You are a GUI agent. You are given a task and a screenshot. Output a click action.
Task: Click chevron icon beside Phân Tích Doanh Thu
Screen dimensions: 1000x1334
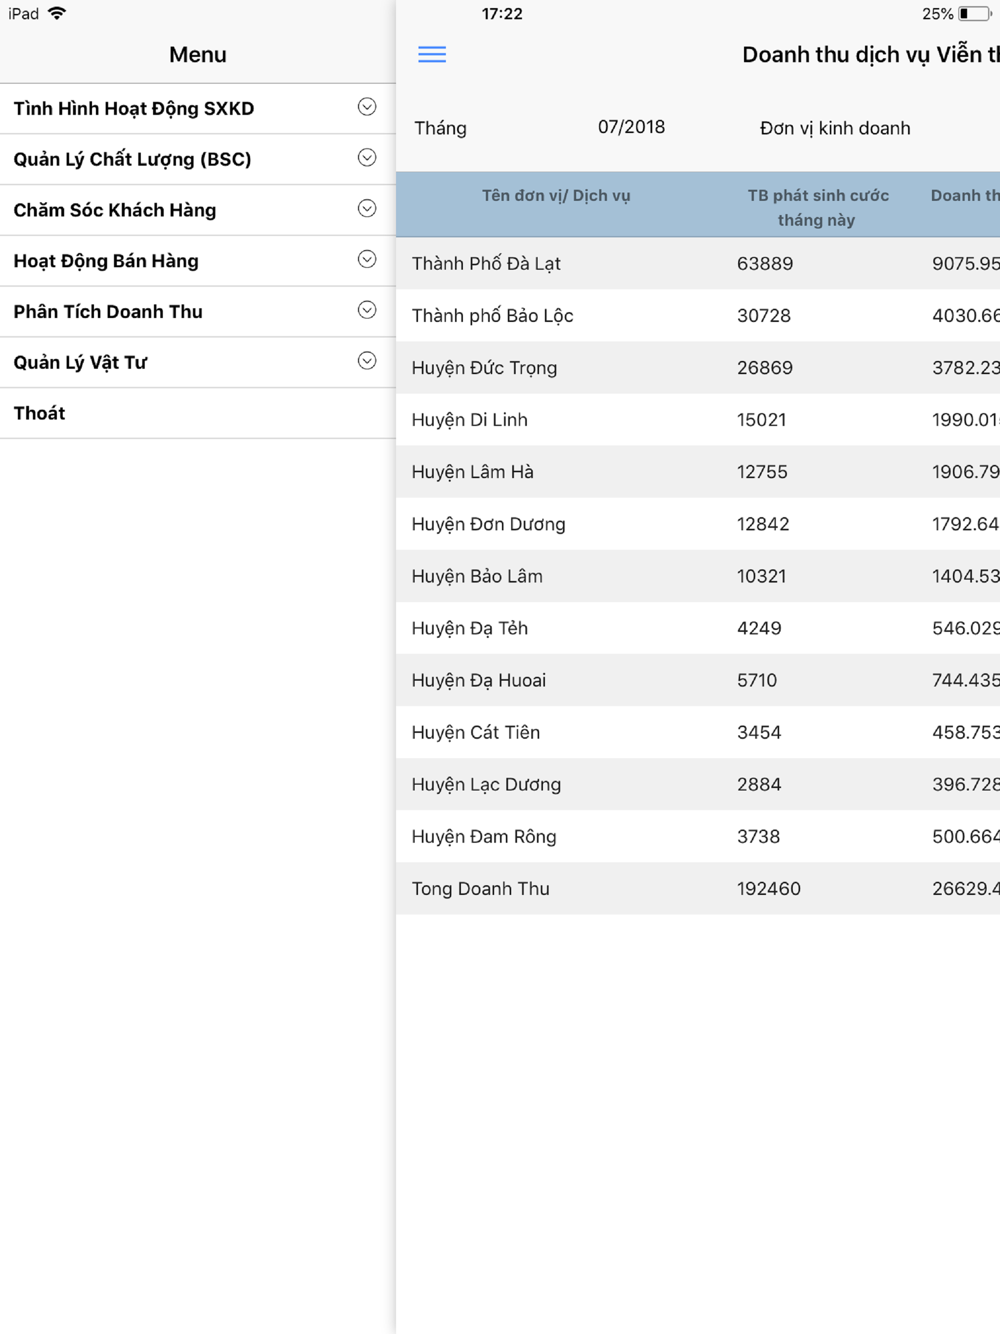click(x=367, y=311)
